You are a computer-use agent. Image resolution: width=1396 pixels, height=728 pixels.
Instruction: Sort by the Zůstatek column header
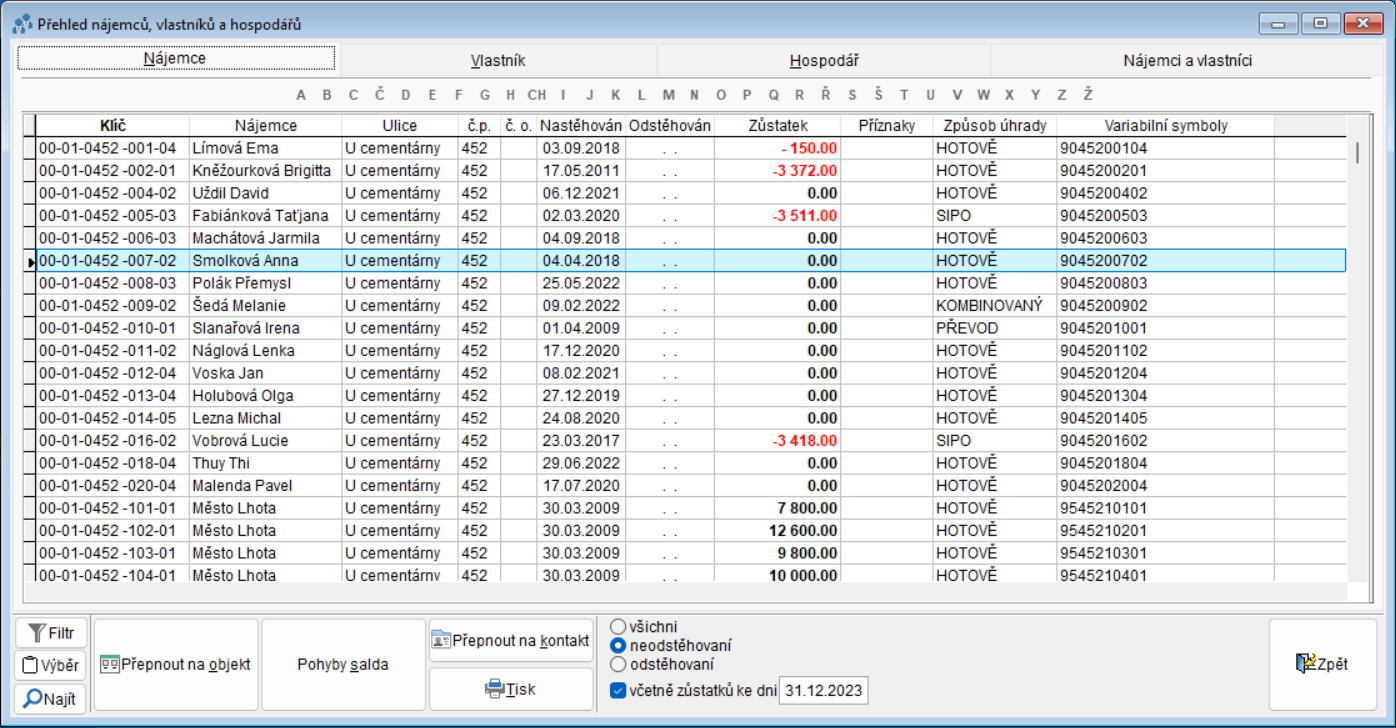[777, 126]
